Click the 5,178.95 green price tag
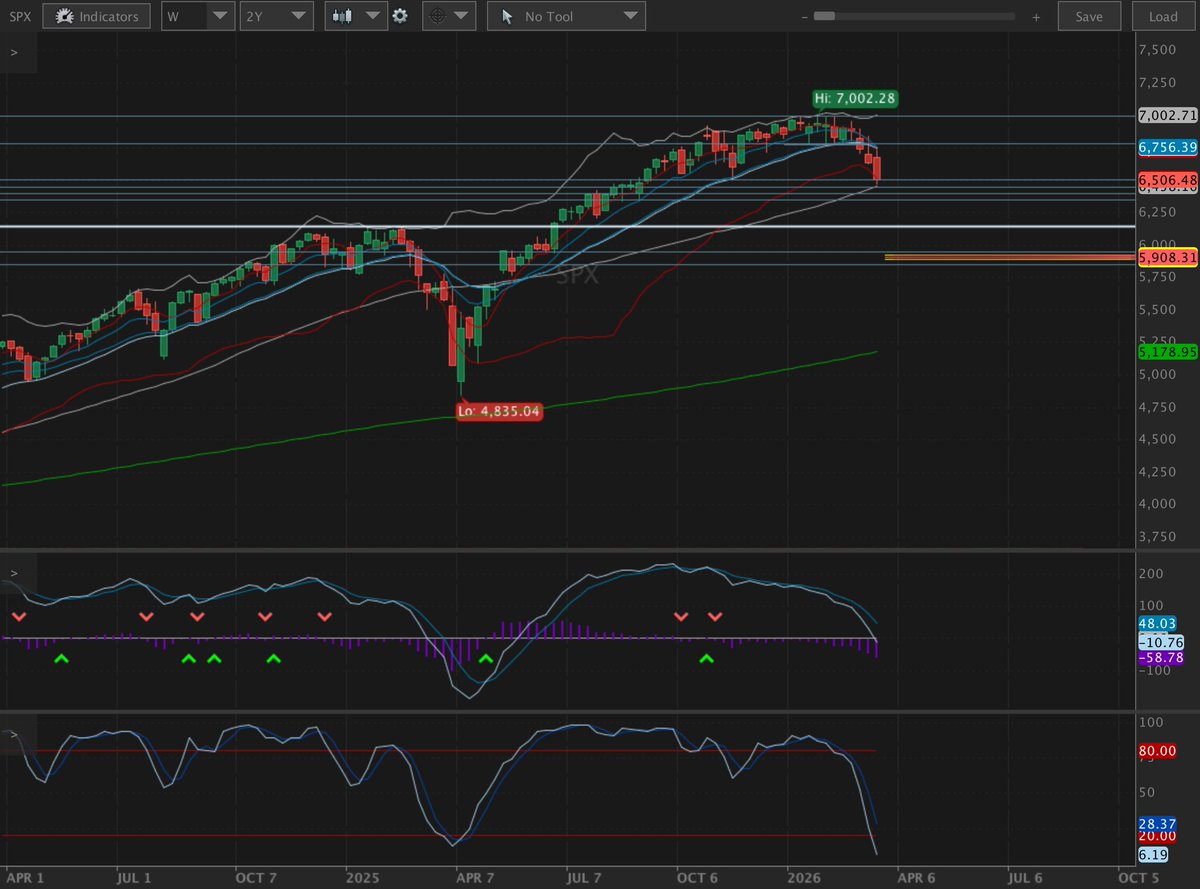 point(1168,352)
